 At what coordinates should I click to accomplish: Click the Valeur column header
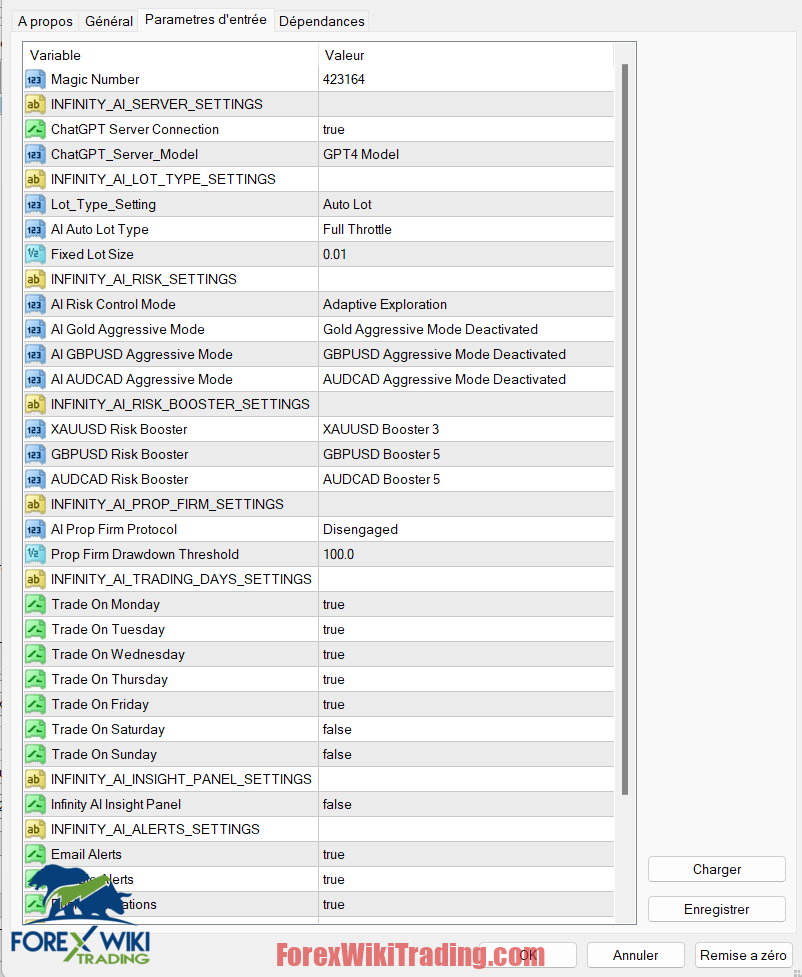click(x=466, y=55)
